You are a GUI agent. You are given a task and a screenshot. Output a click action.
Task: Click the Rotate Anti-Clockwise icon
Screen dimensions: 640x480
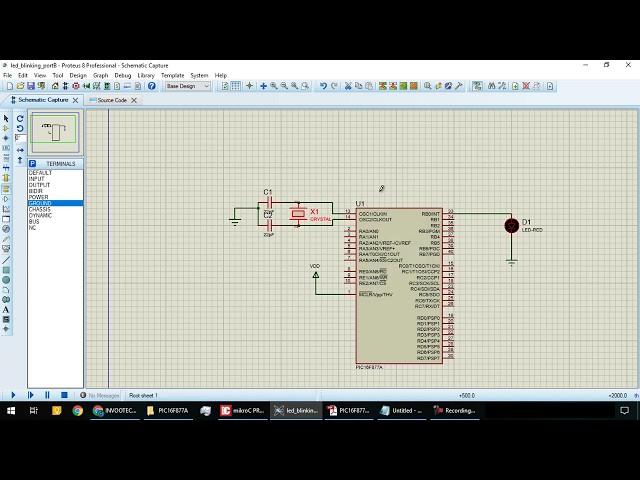(x=20, y=128)
